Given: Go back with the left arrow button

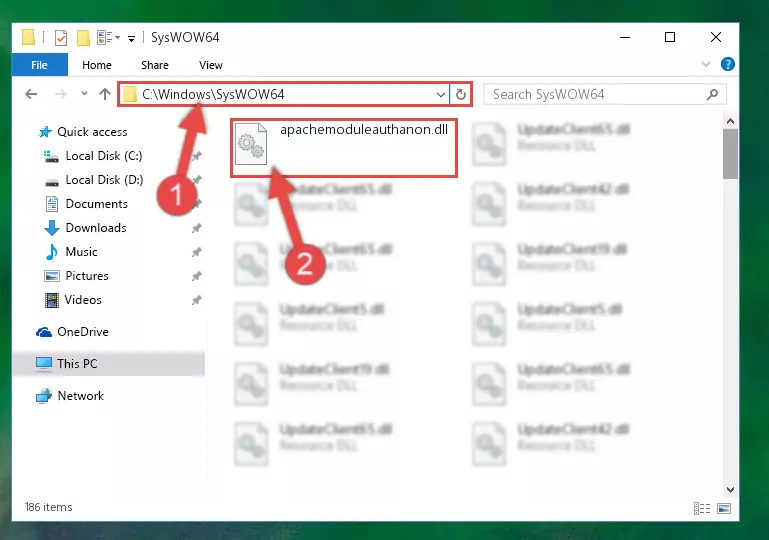Looking at the screenshot, I should [31, 94].
